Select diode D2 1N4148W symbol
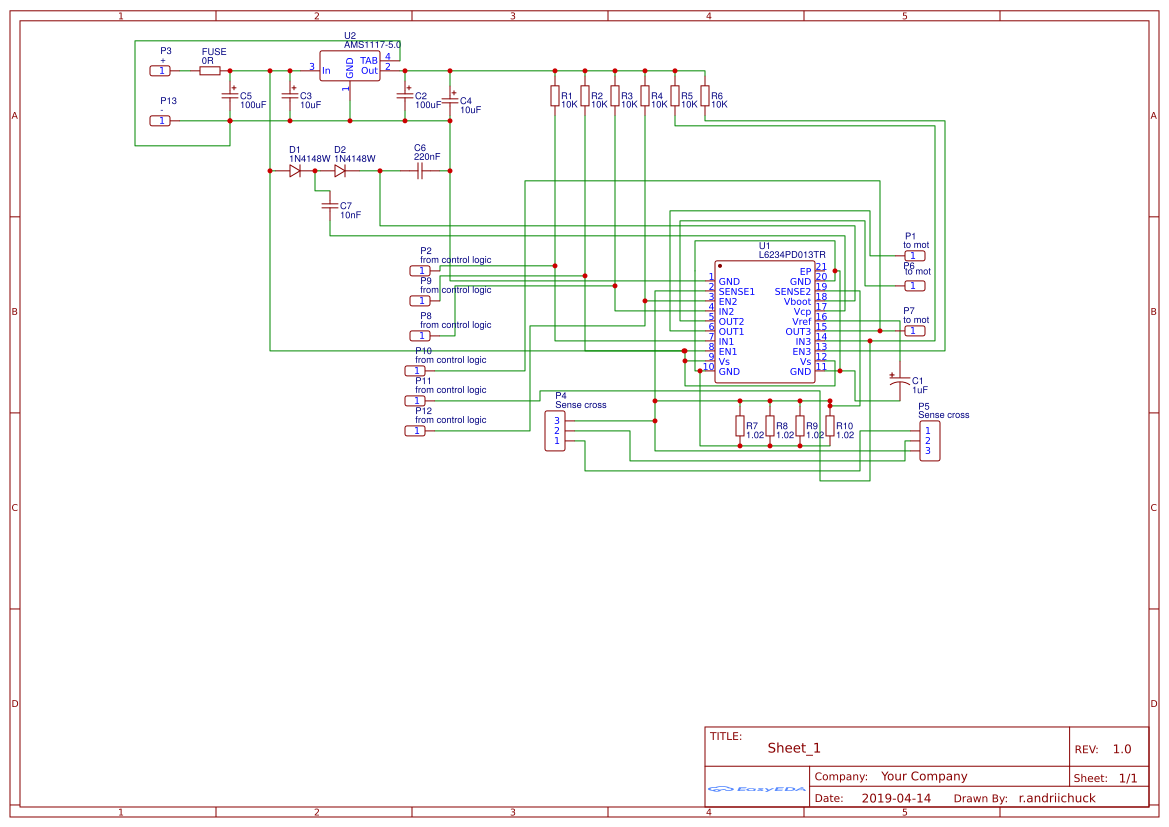The height and width of the screenshot is (827, 1169). point(340,171)
